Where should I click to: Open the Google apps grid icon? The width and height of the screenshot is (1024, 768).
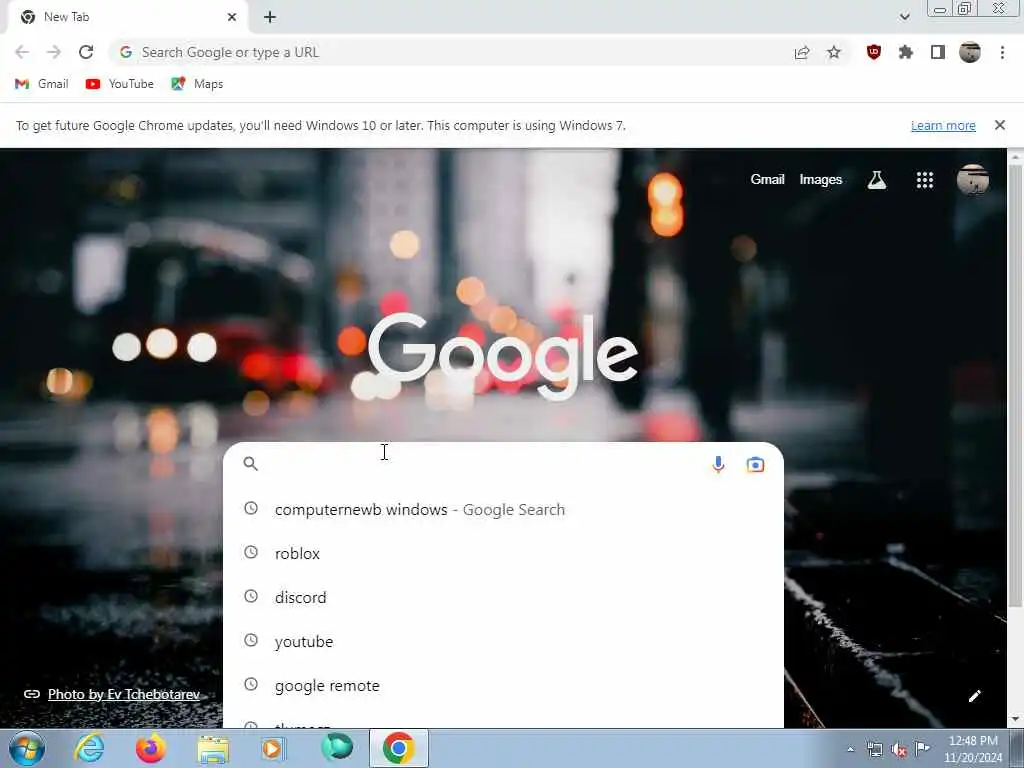(925, 180)
